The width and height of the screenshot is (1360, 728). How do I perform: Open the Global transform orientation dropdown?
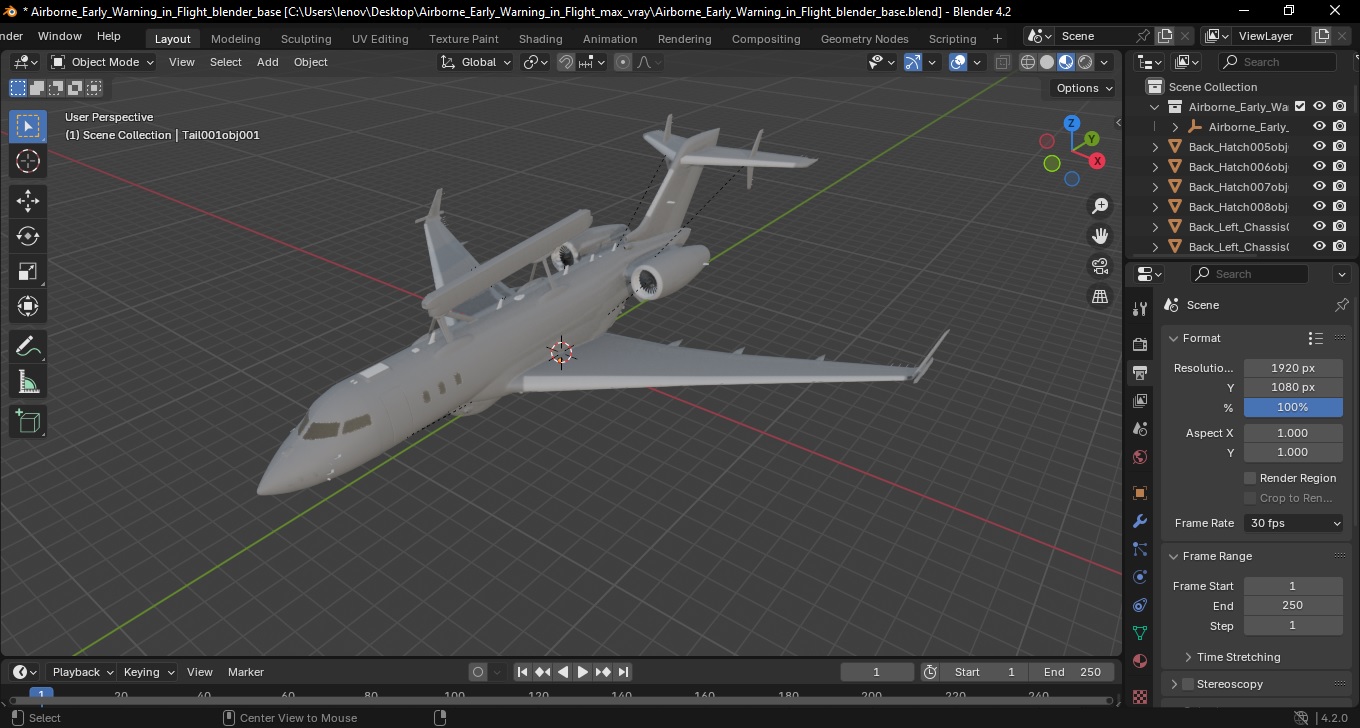pos(476,62)
